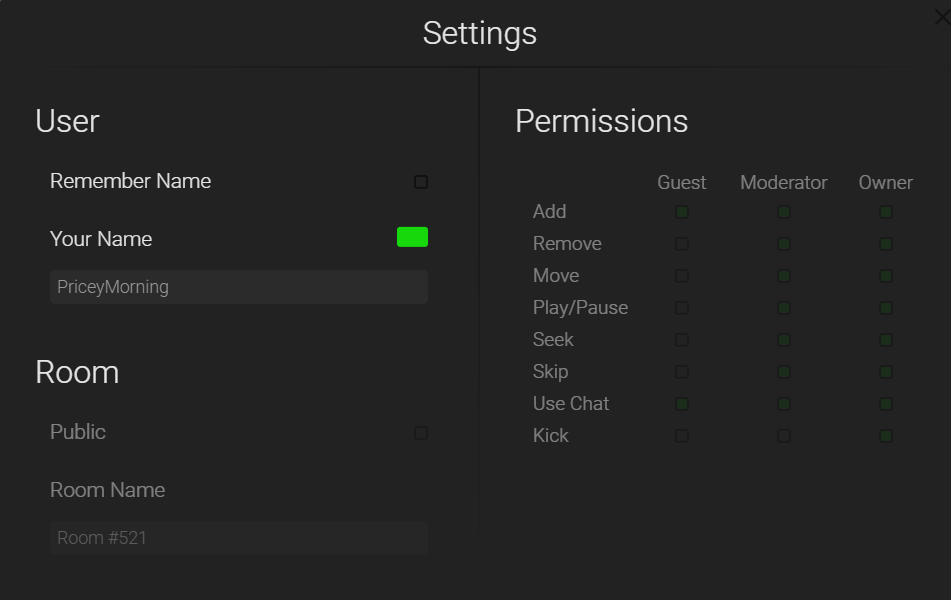Toggle Owner permission for Kick
This screenshot has width=951, height=600.
click(886, 436)
